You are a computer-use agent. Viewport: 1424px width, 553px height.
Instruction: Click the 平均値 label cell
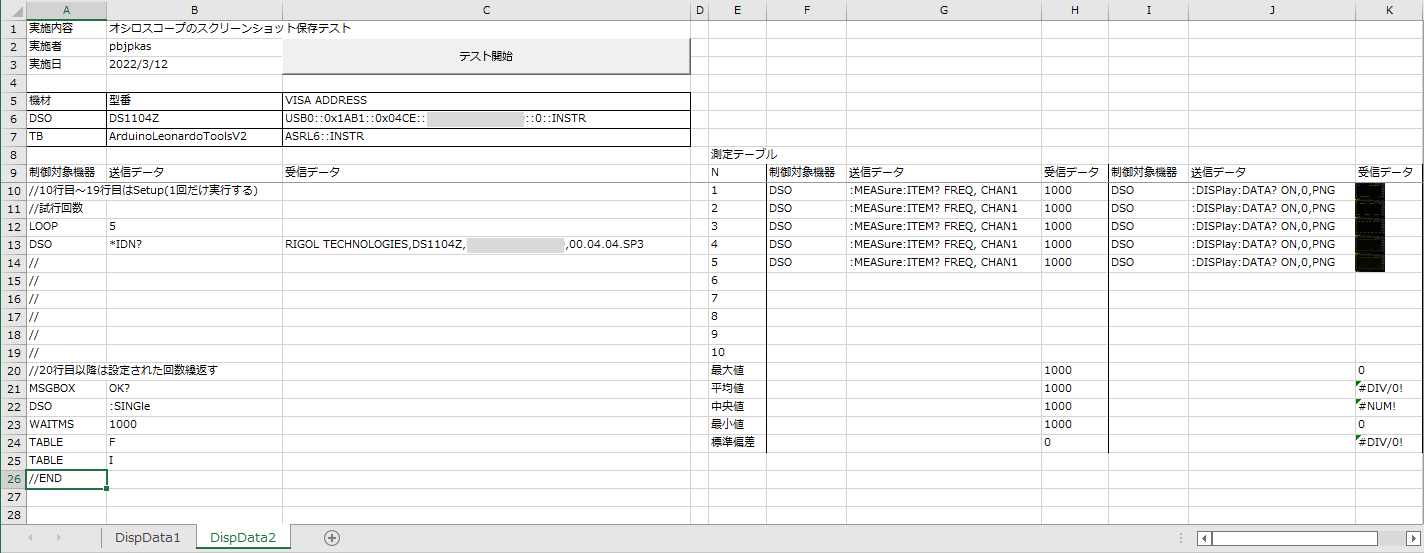[737, 389]
